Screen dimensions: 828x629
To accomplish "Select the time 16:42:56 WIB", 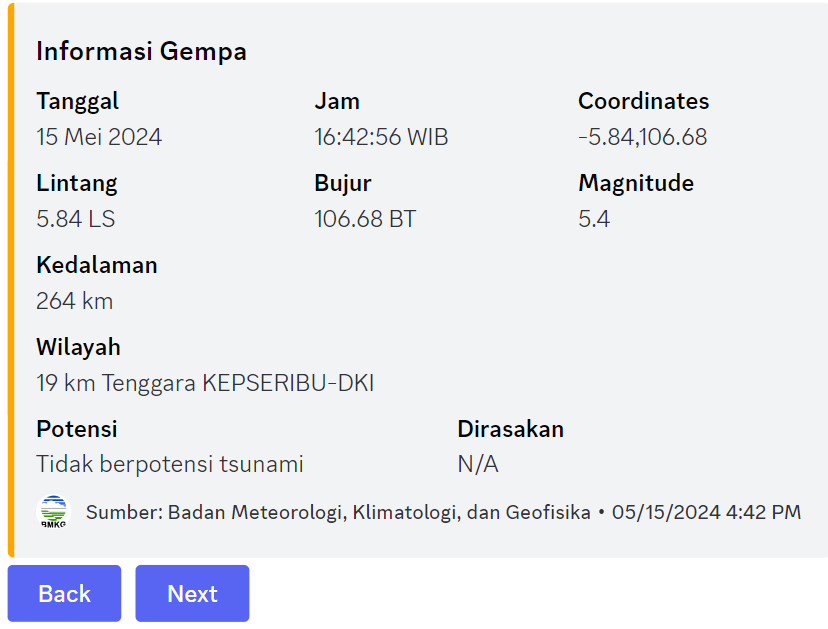I will pyautogui.click(x=381, y=137).
